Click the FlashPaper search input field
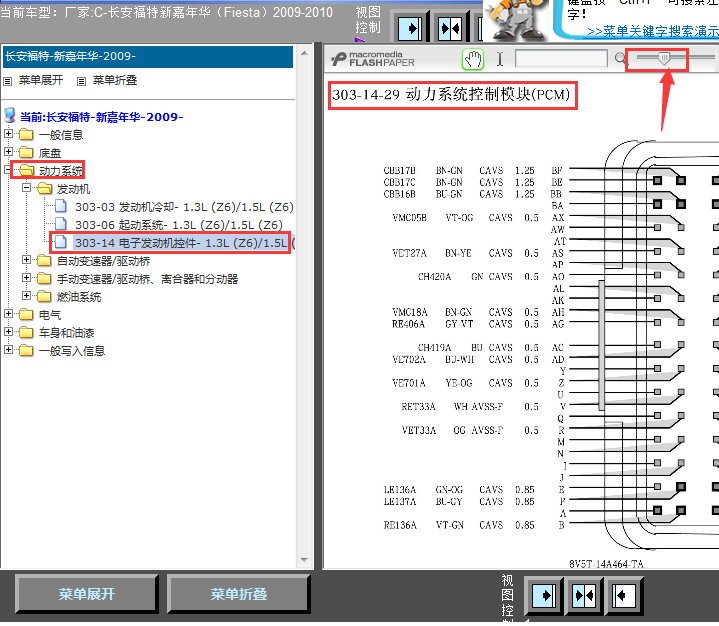719x626 pixels. click(x=561, y=59)
